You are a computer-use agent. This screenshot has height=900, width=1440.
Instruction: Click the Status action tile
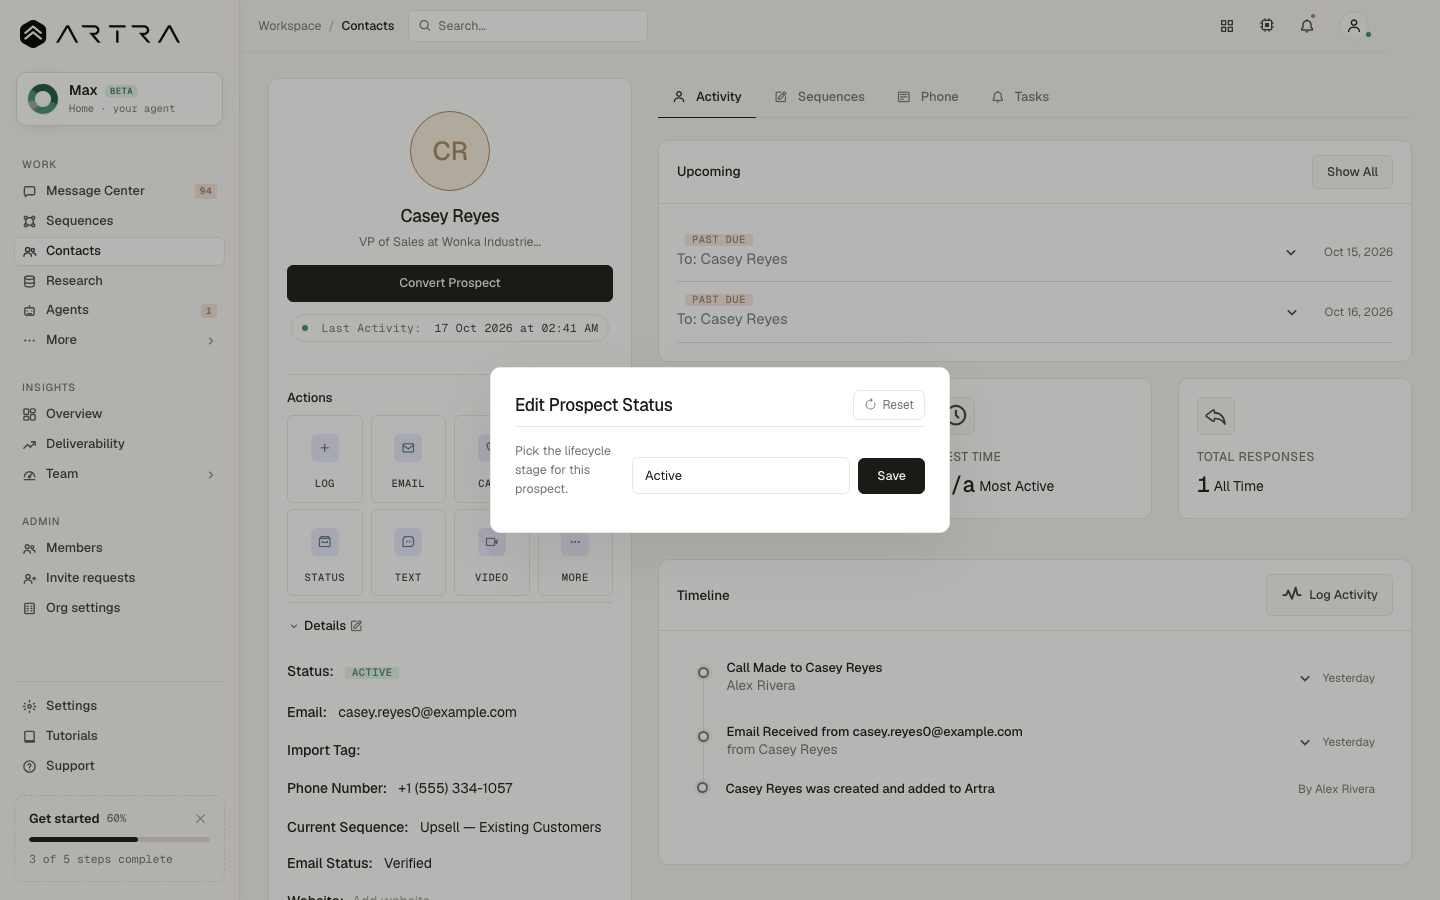[325, 553]
